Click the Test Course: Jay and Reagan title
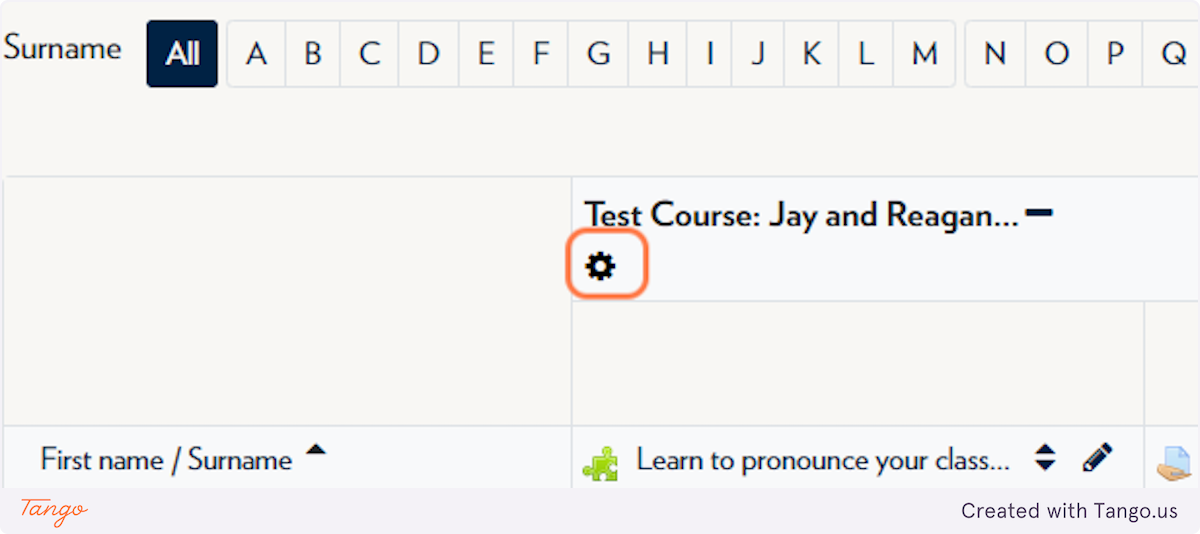This screenshot has height=534, width=1200. [x=802, y=214]
